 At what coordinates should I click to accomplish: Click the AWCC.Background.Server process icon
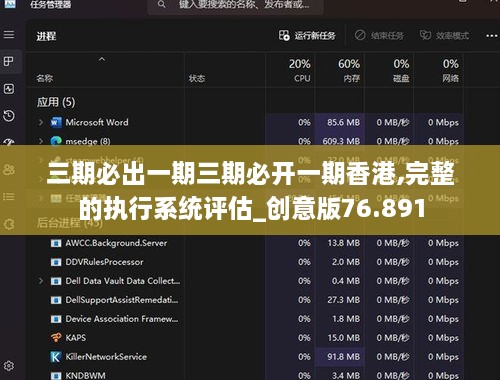pyautogui.click(x=56, y=243)
